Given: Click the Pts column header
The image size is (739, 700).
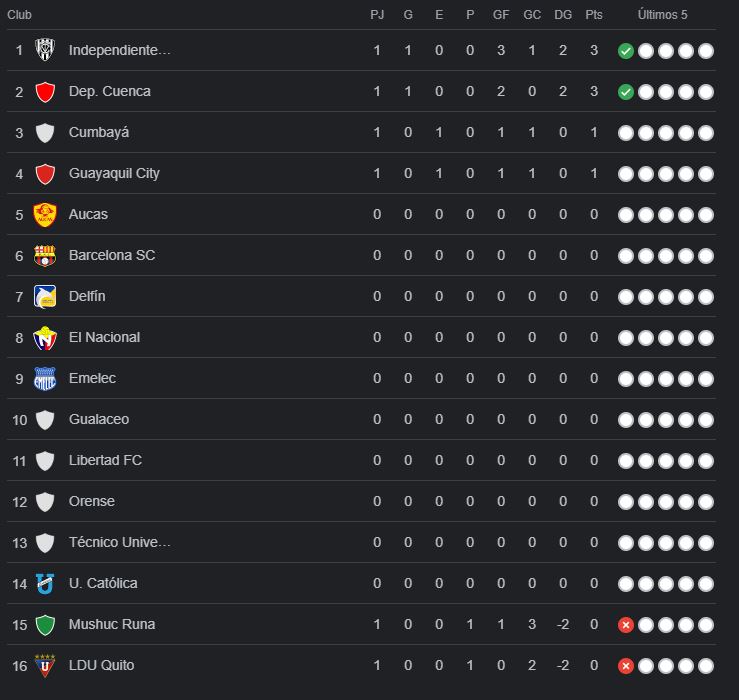Looking at the screenshot, I should click(594, 15).
